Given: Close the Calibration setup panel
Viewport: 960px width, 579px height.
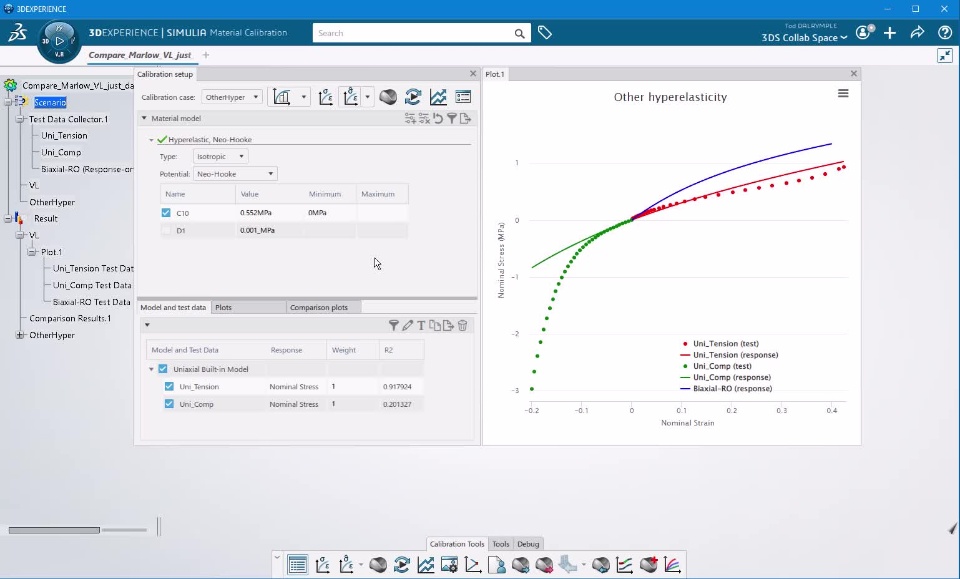Looking at the screenshot, I should (x=473, y=73).
